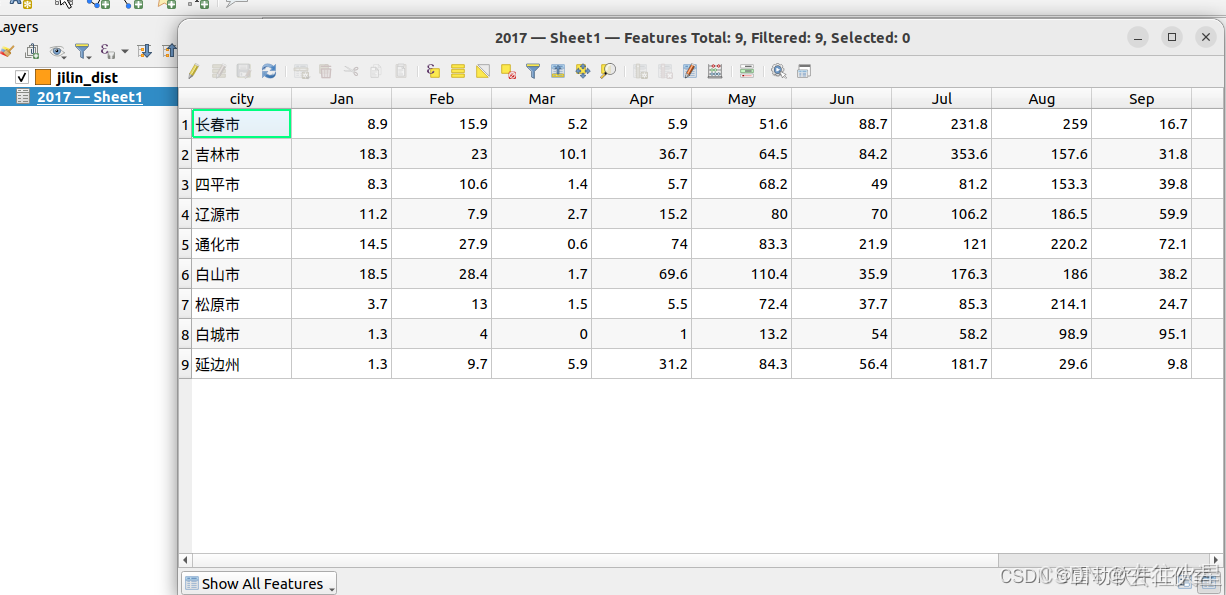Image resolution: width=1226 pixels, height=595 pixels.
Task: Sort table by city column header
Action: point(242,98)
